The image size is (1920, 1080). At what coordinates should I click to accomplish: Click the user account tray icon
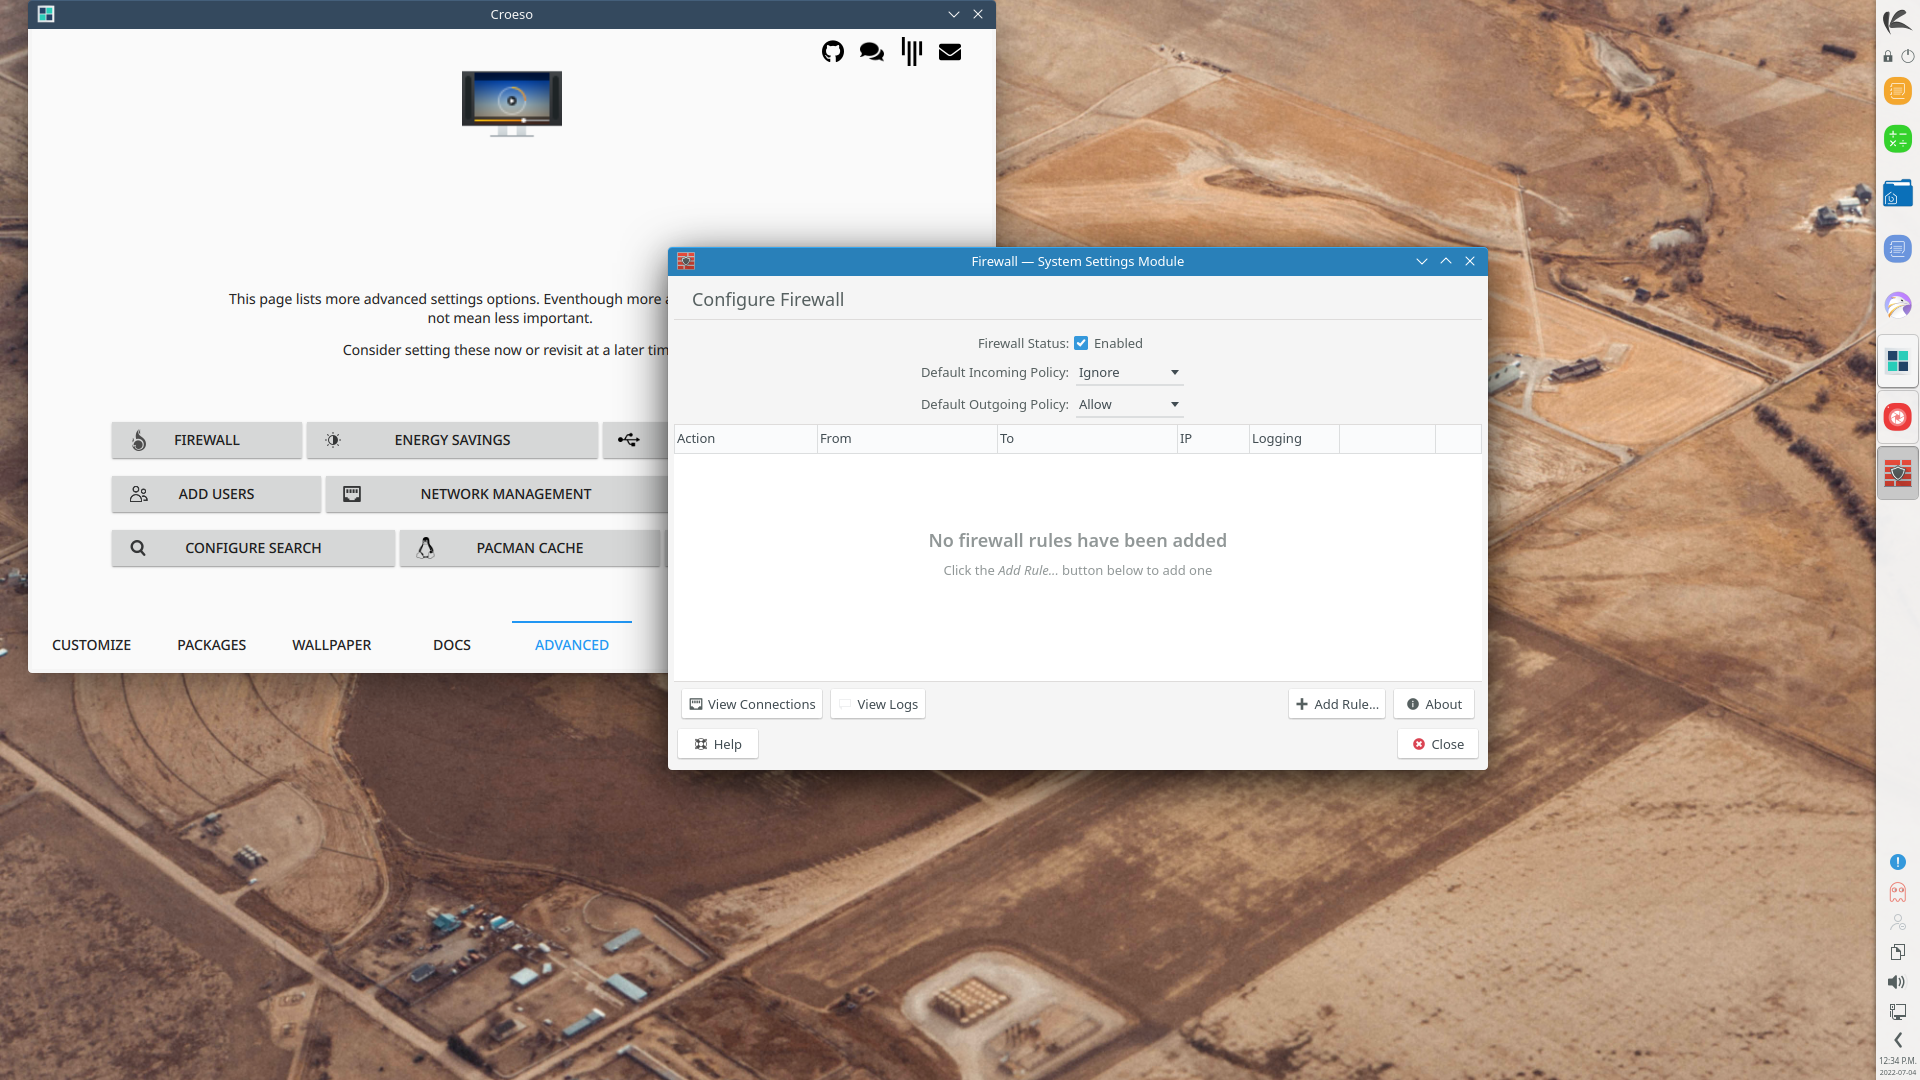(x=1897, y=922)
